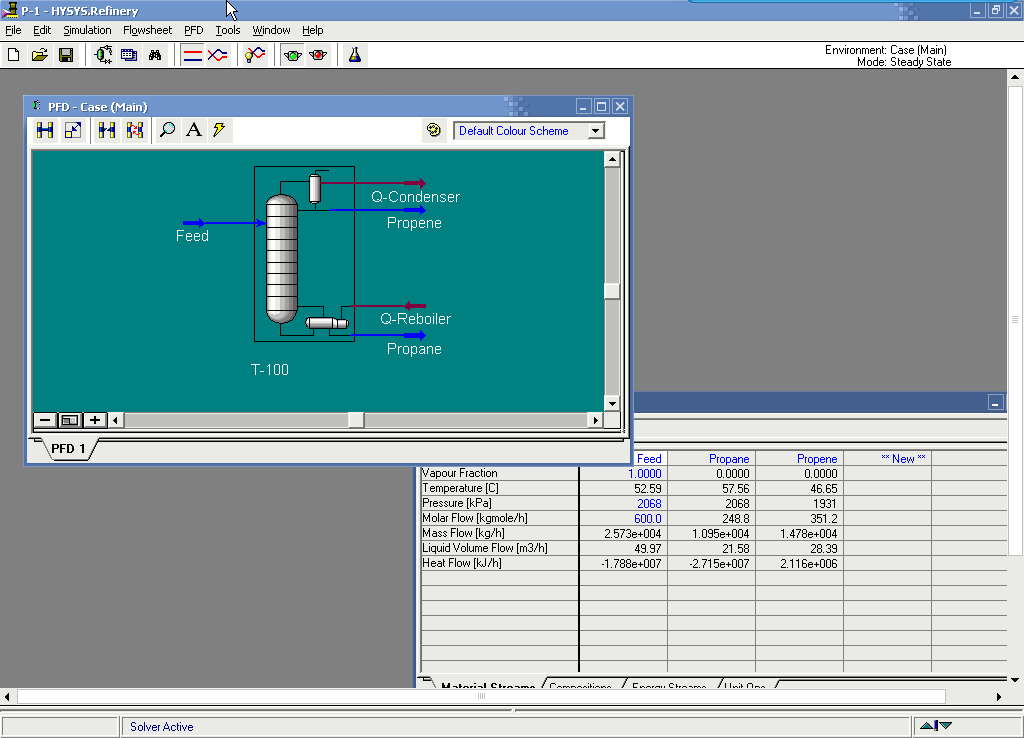Save the case with the floppy disk icon
1024x738 pixels.
(66, 55)
